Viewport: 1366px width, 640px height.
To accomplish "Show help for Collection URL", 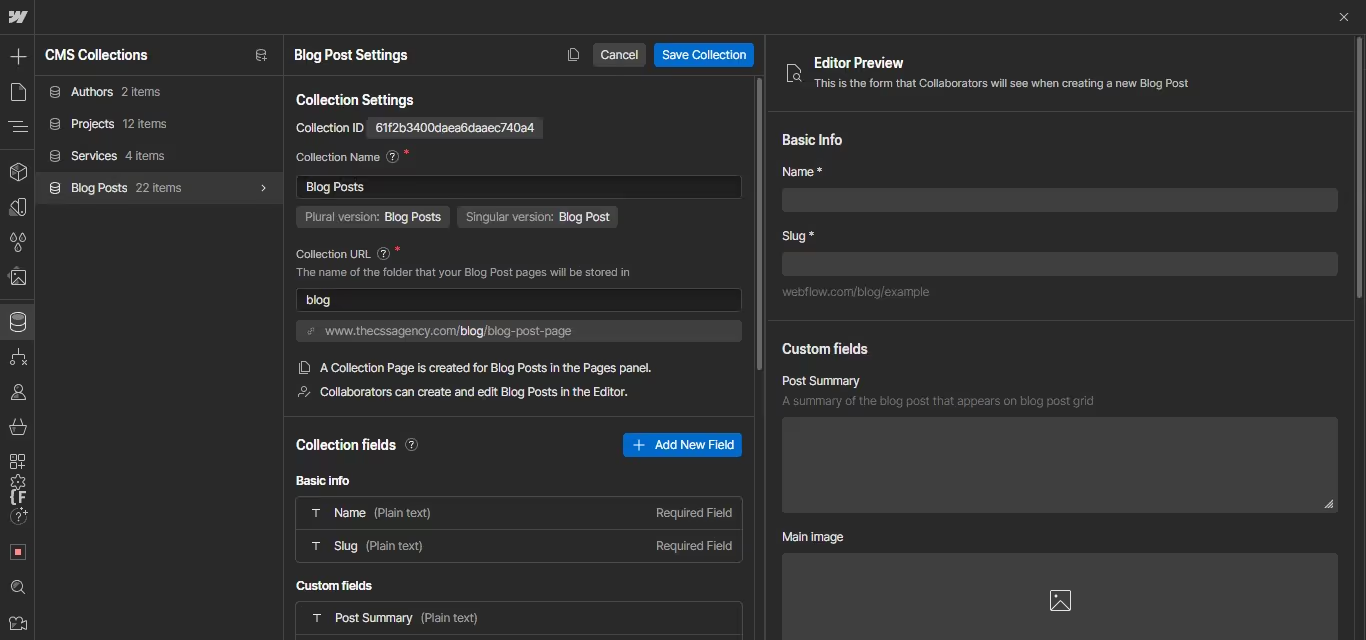I will point(383,254).
